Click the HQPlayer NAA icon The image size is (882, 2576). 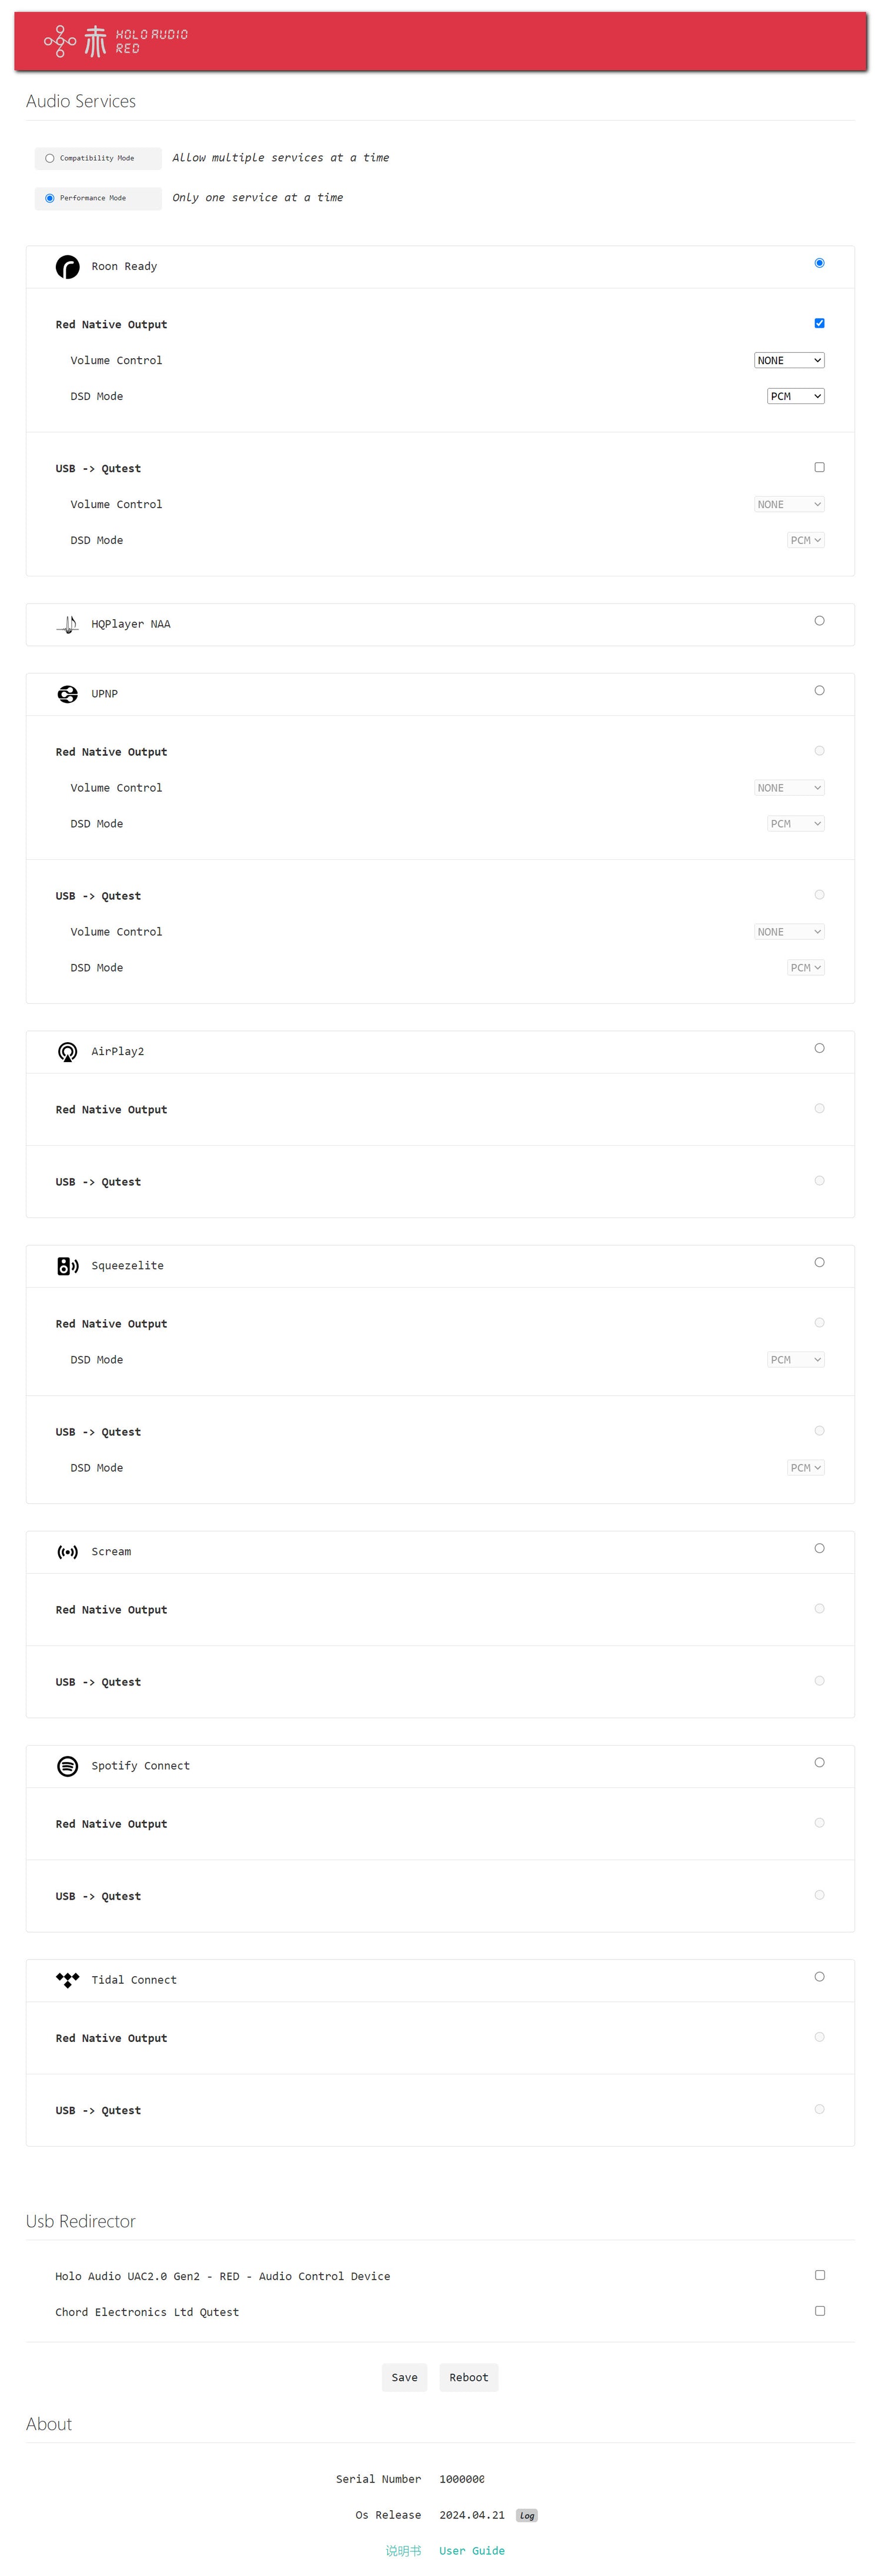67,624
